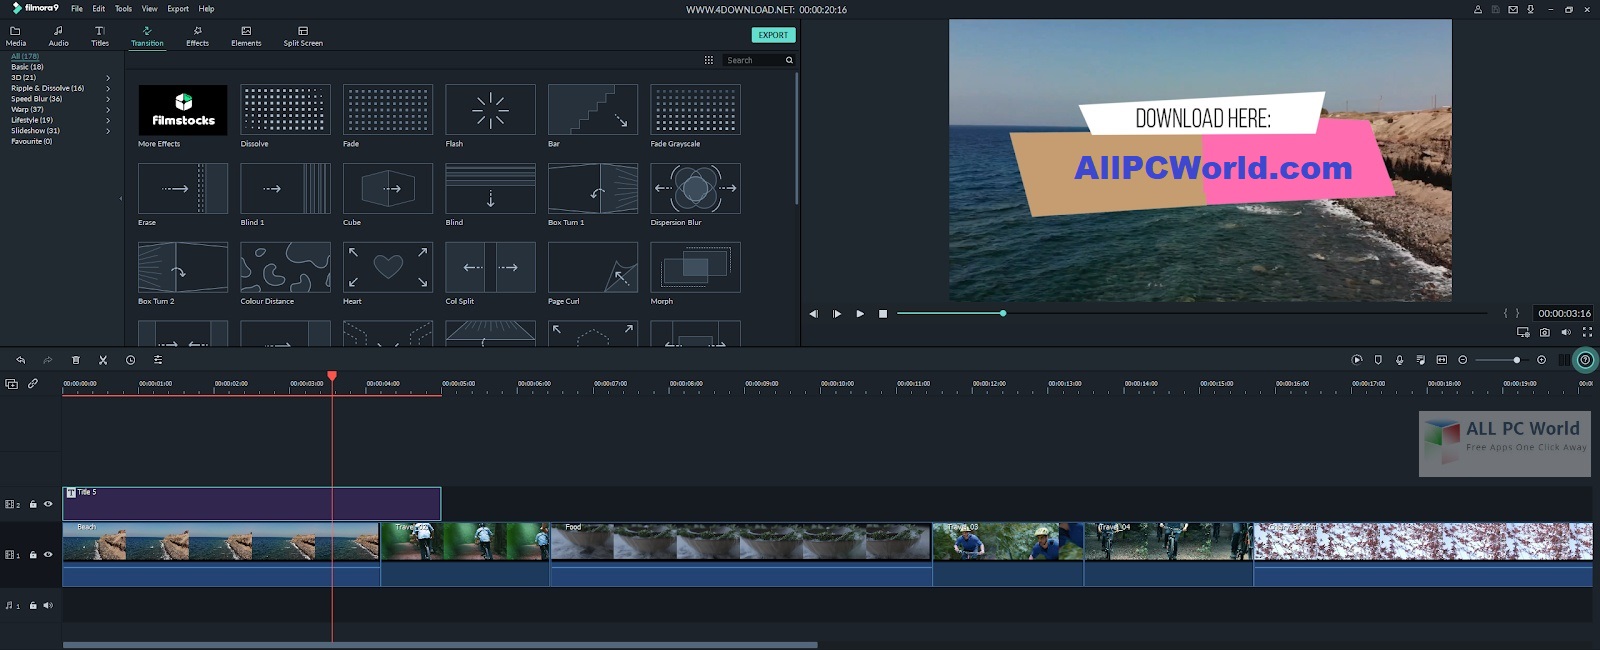
Task: Select the Dissolve transition thumbnail
Action: click(285, 110)
